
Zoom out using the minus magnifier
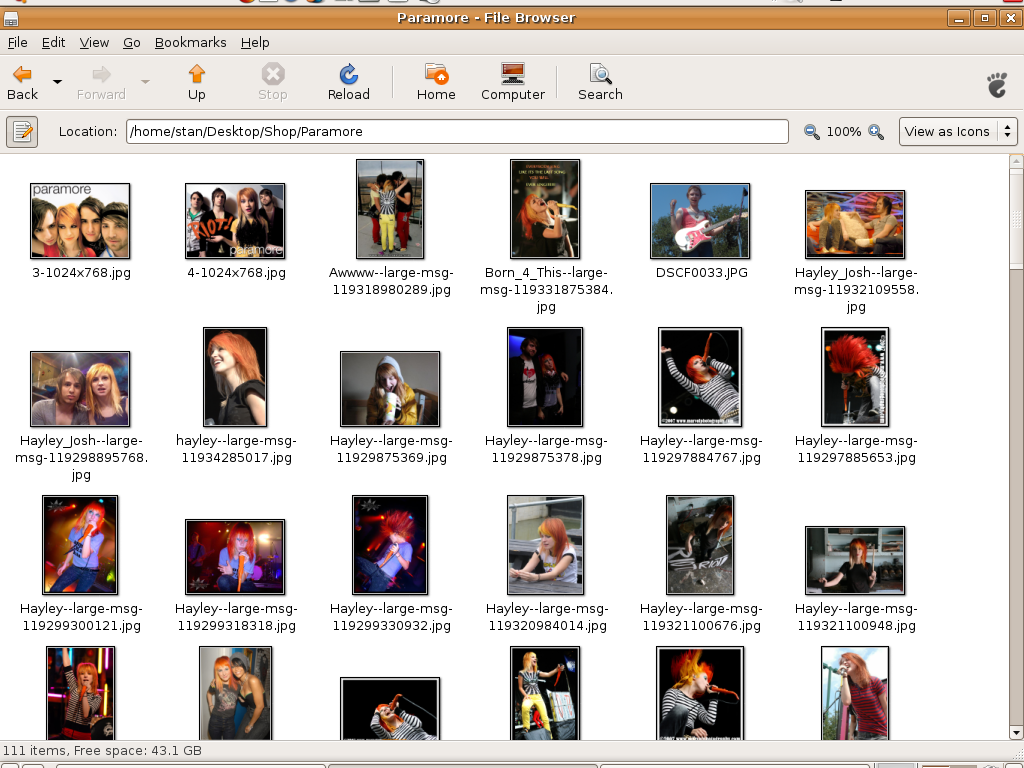pos(812,132)
